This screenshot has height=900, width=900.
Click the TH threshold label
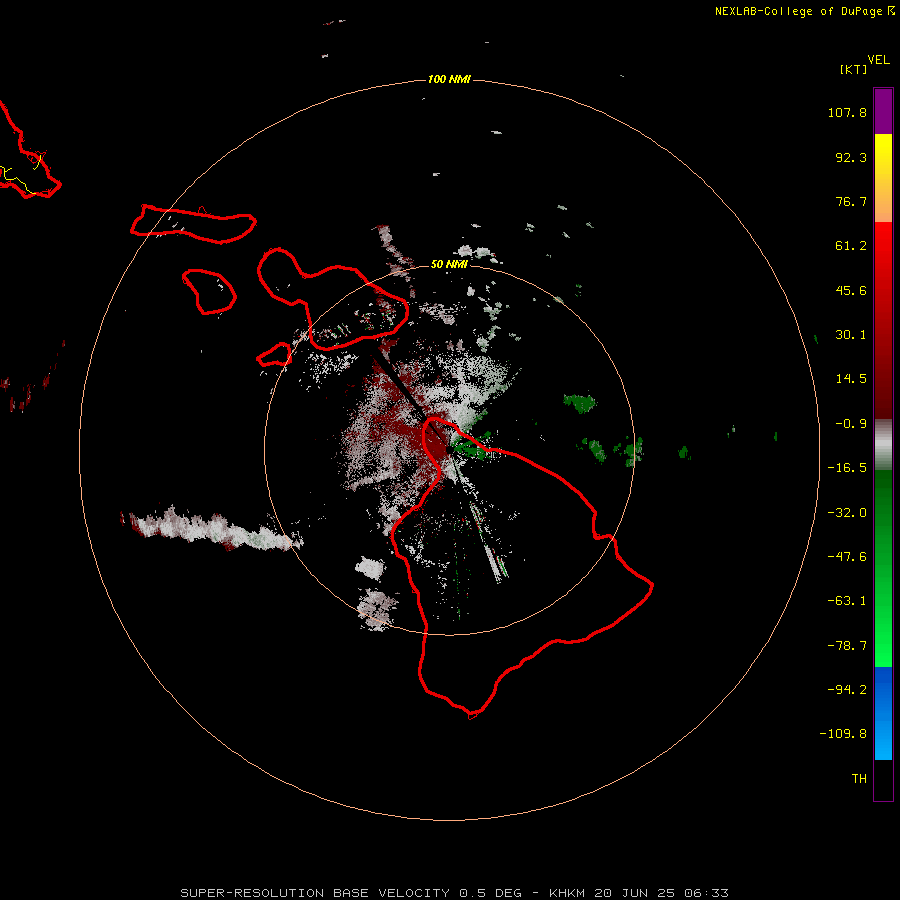pos(859,779)
